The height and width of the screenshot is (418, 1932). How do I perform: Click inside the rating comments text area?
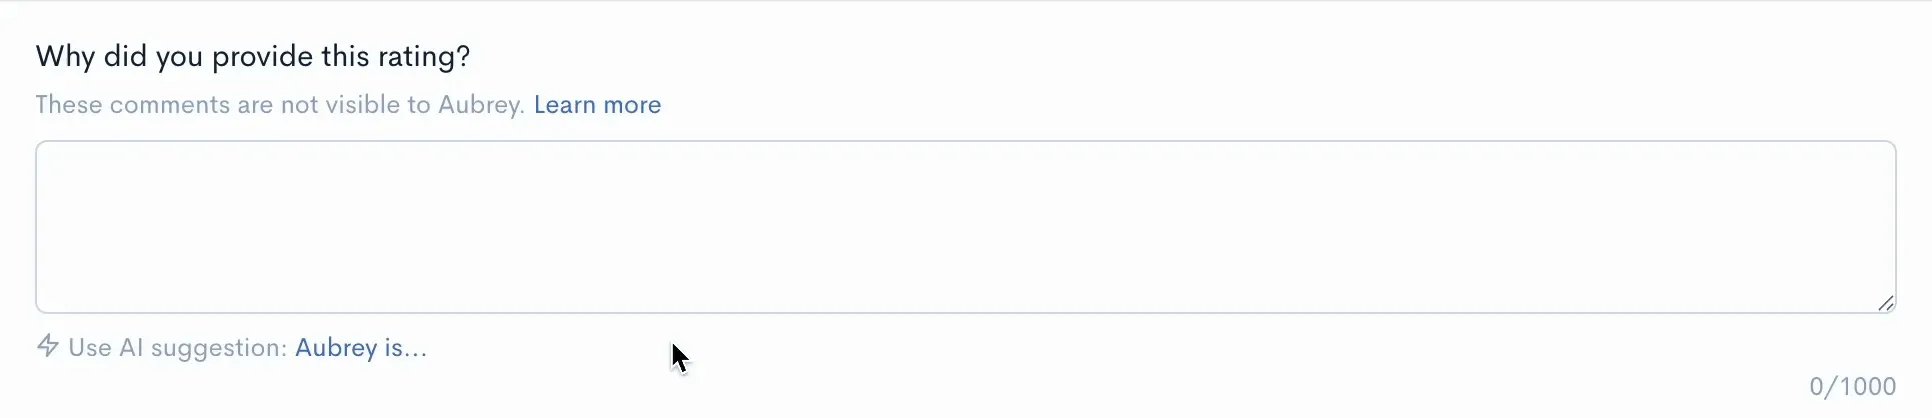click(965, 226)
